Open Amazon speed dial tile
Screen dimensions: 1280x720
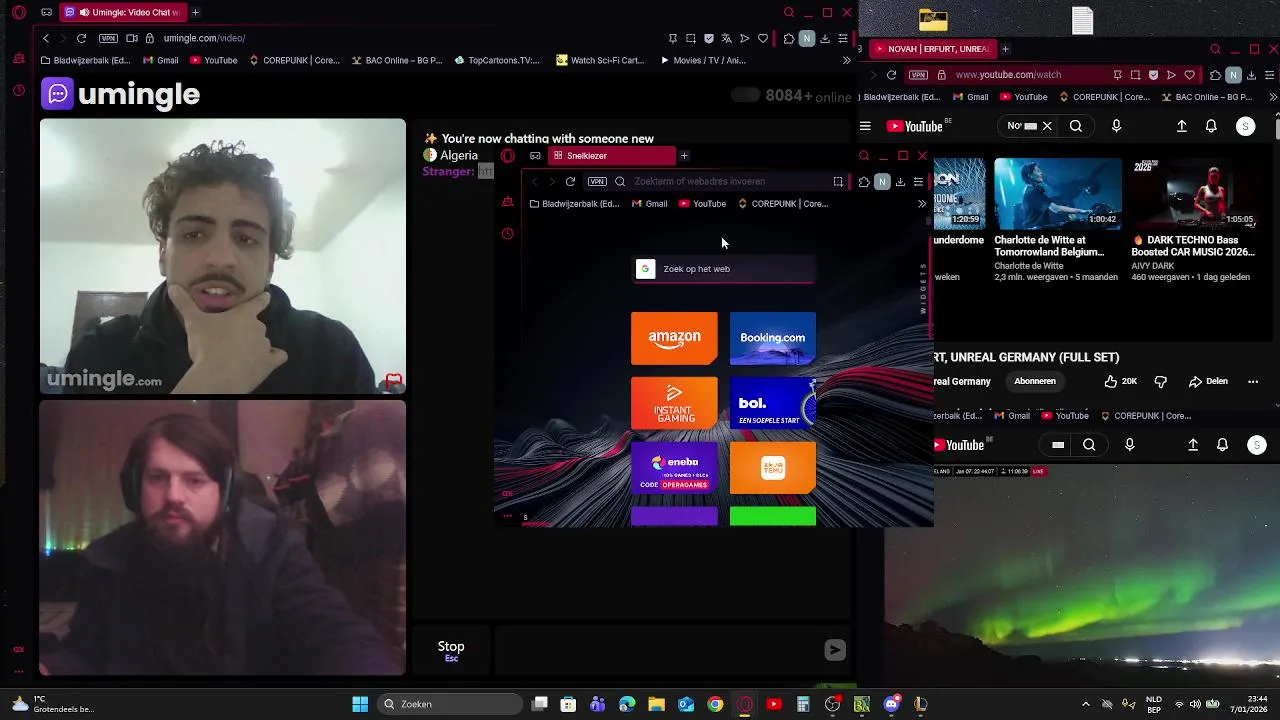674,338
